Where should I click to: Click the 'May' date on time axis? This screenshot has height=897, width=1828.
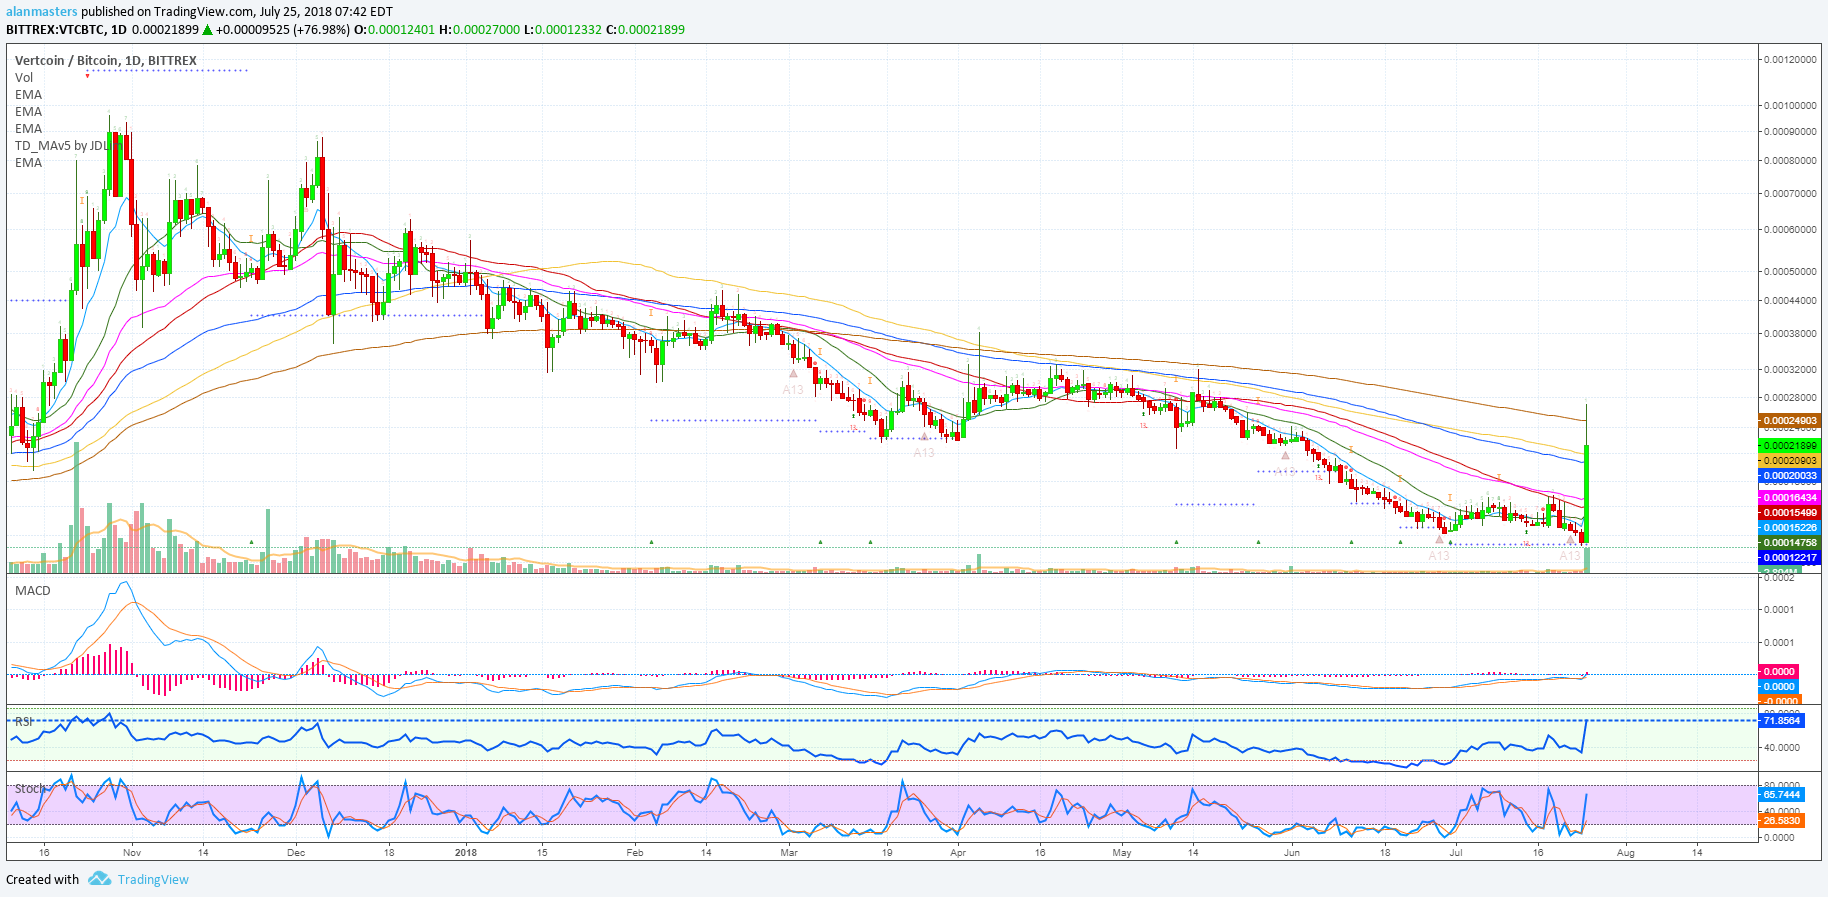click(1121, 853)
